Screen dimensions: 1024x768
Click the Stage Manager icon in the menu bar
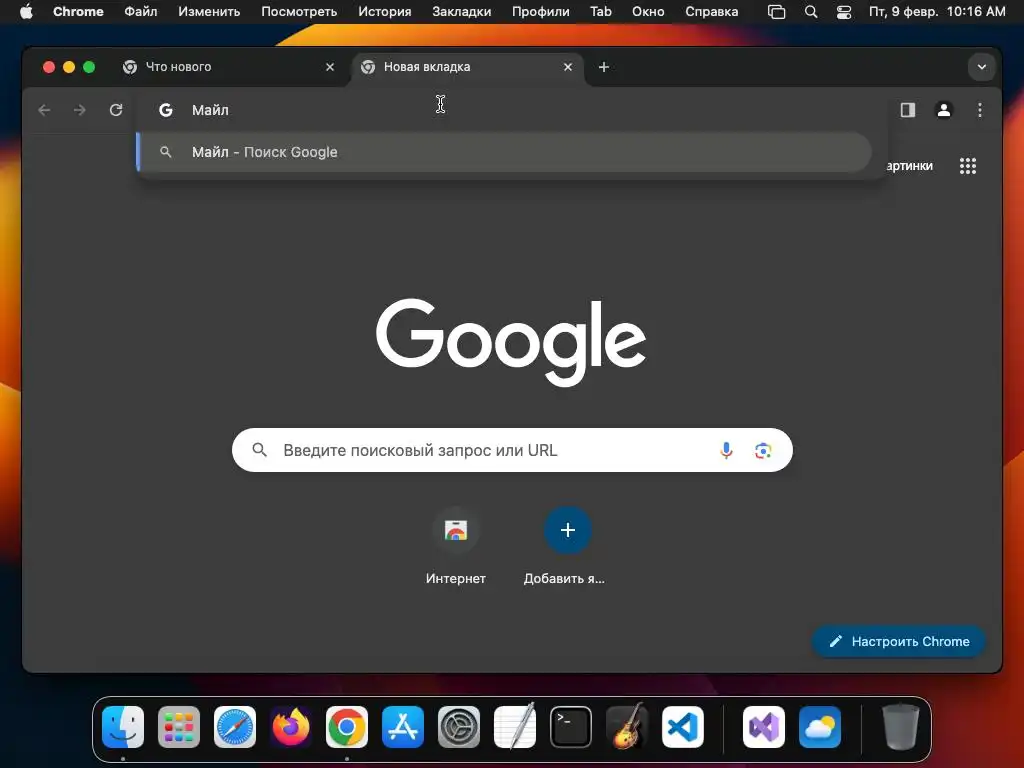[776, 12]
